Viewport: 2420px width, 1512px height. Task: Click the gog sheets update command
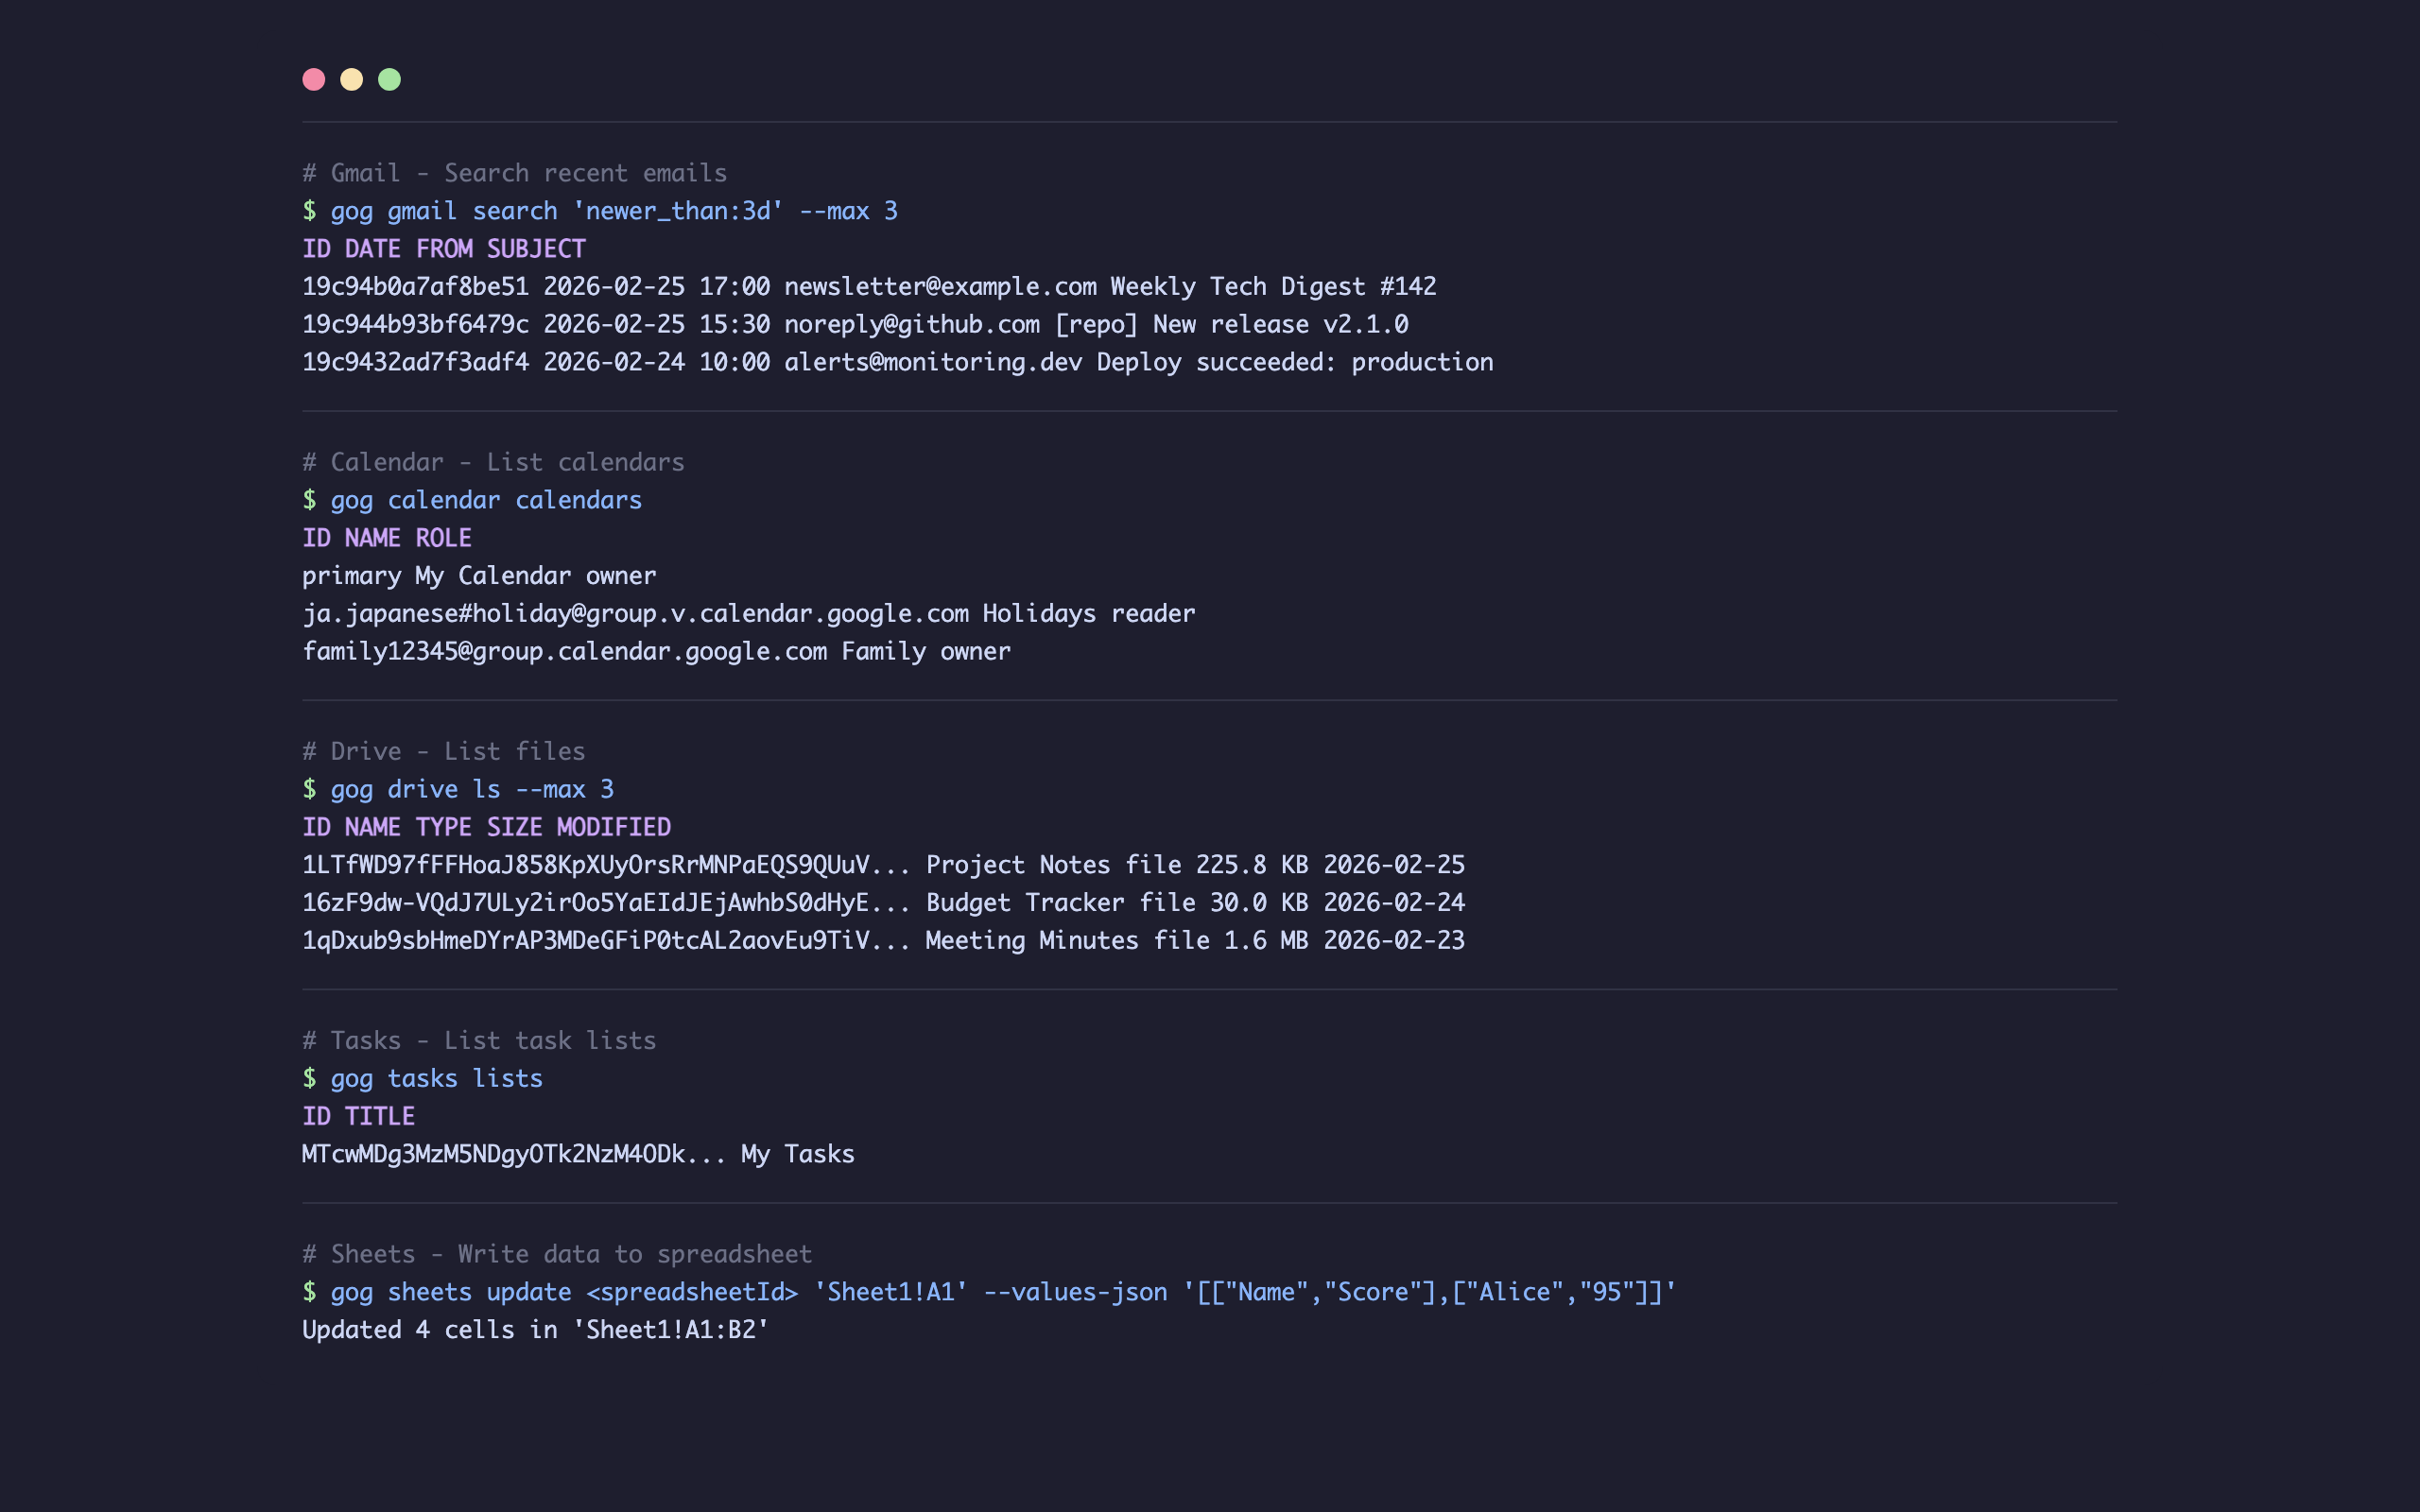click(990, 1291)
